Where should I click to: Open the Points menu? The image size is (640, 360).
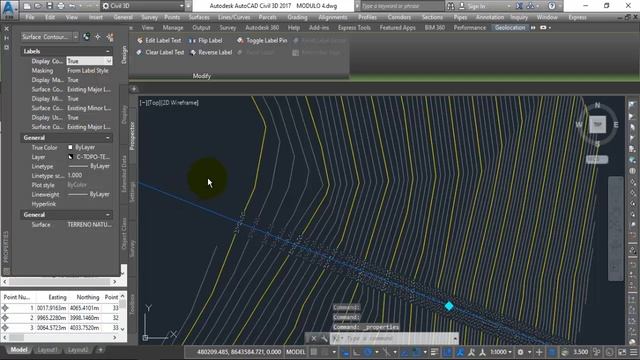point(172,18)
